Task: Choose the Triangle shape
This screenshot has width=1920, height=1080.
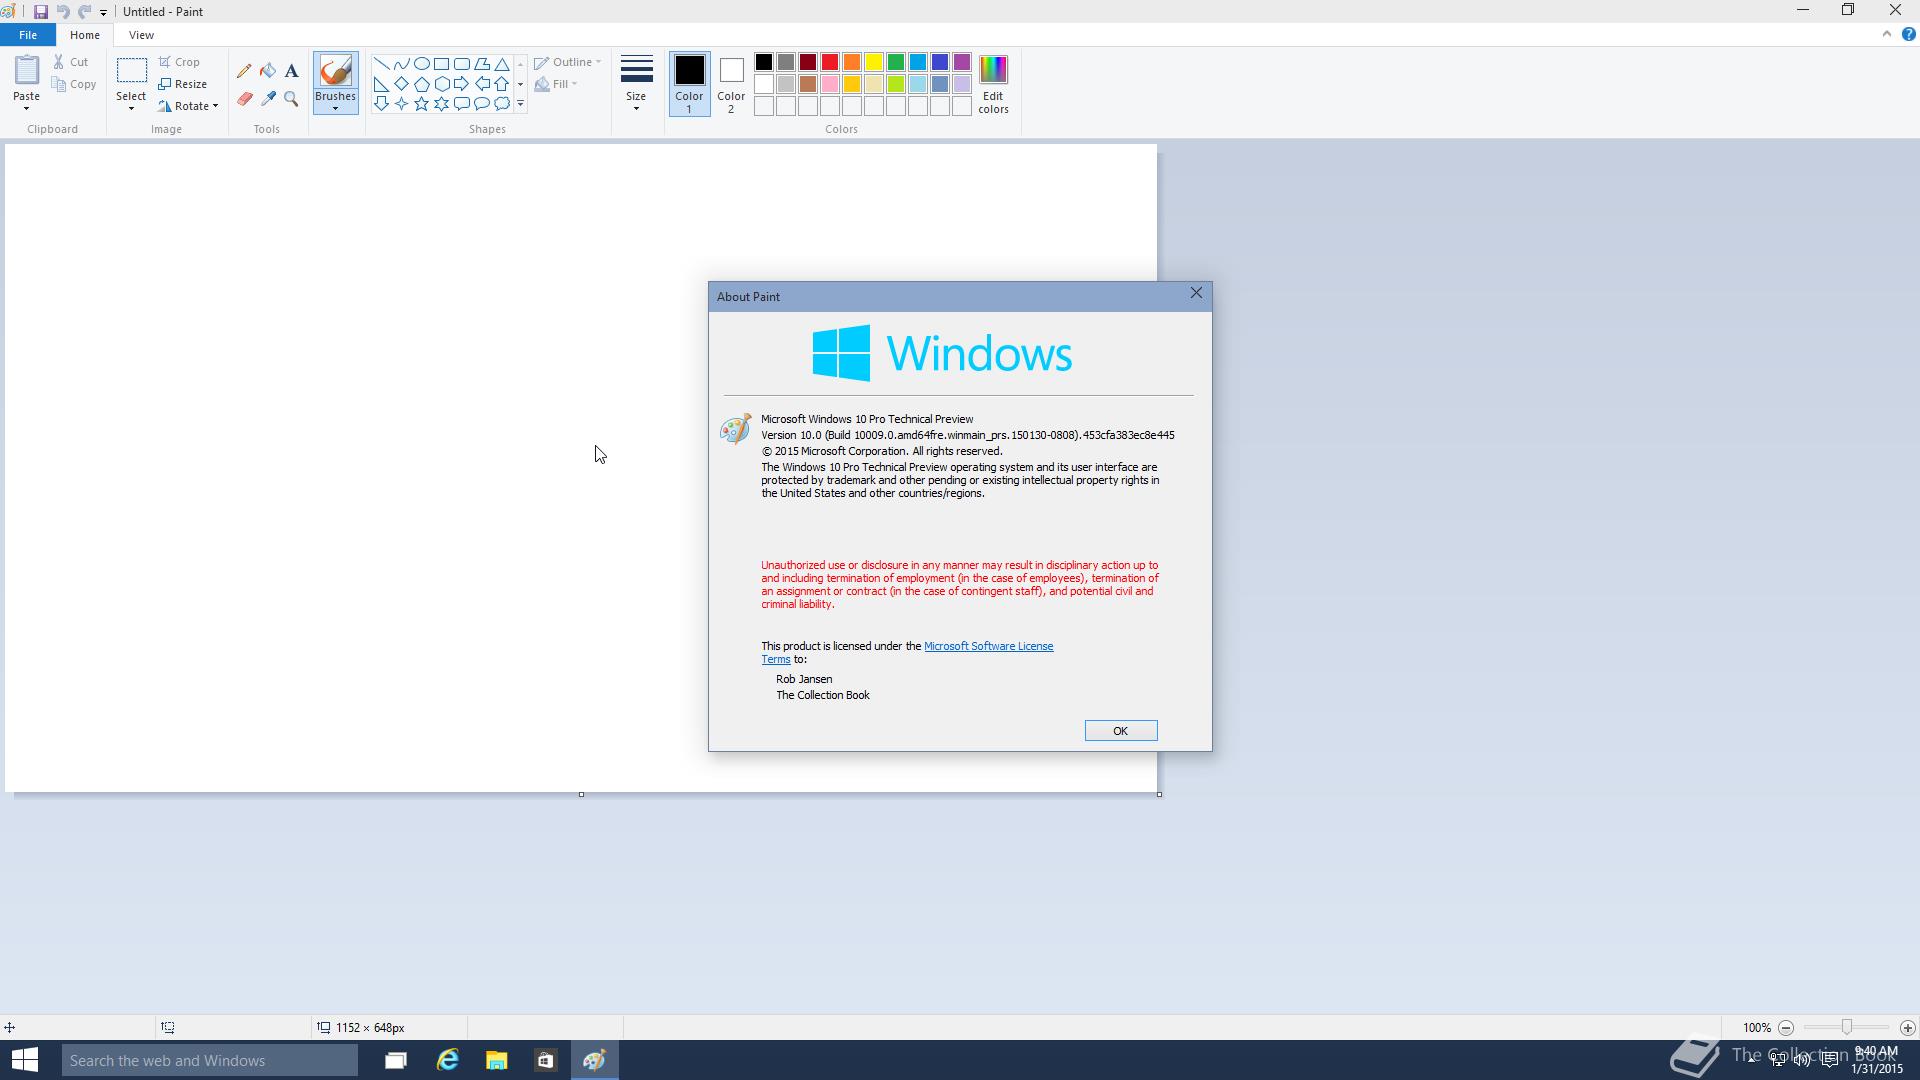Action: [x=501, y=63]
